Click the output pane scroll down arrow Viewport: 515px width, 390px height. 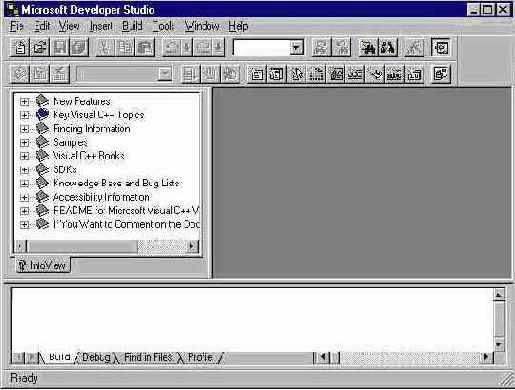coord(499,344)
